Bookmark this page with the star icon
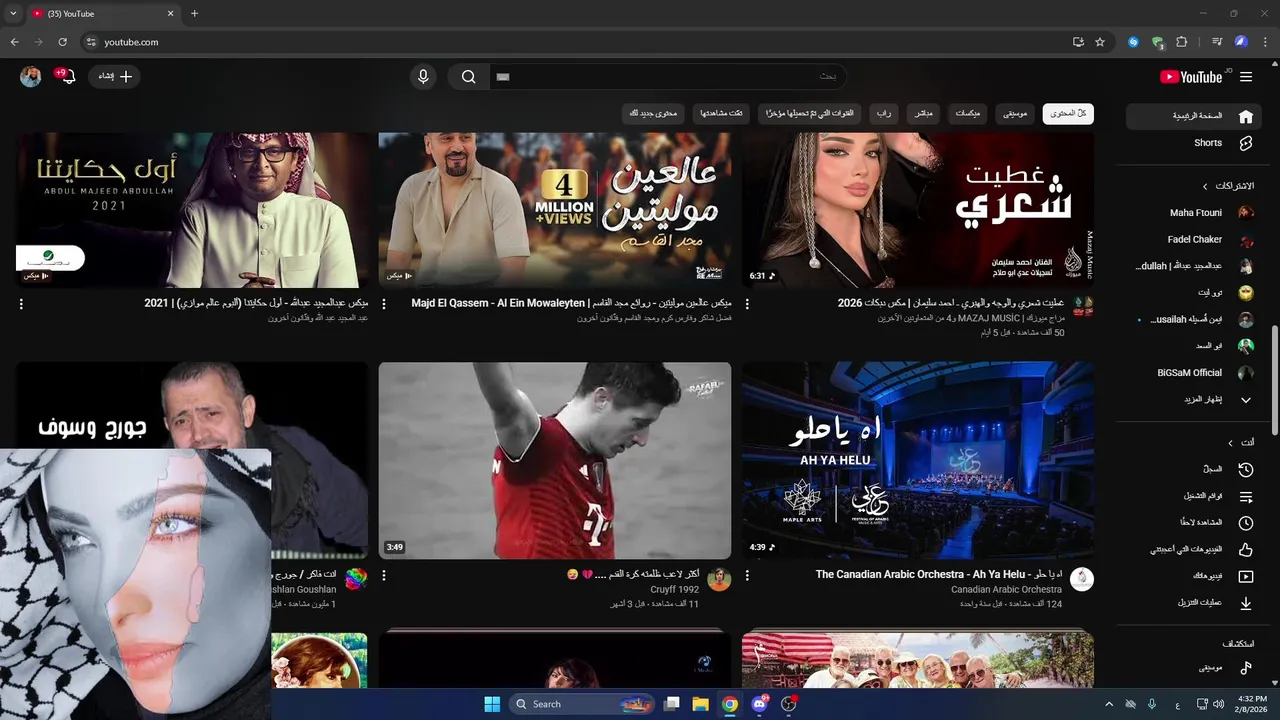The image size is (1280, 720). click(1100, 42)
